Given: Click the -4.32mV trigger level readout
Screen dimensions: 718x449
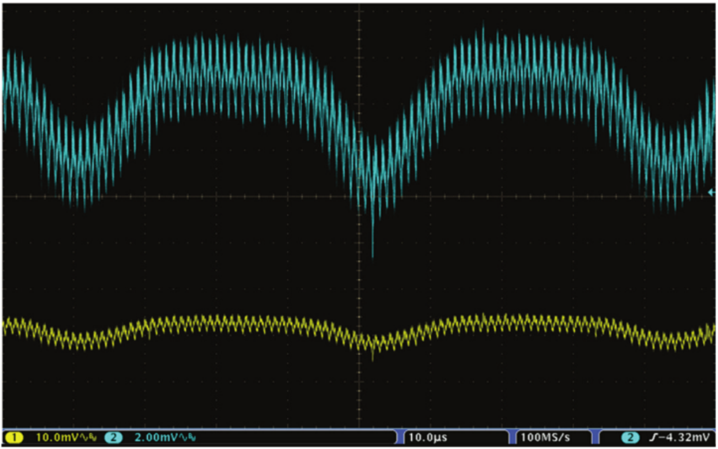Looking at the screenshot, I should [x=683, y=438].
